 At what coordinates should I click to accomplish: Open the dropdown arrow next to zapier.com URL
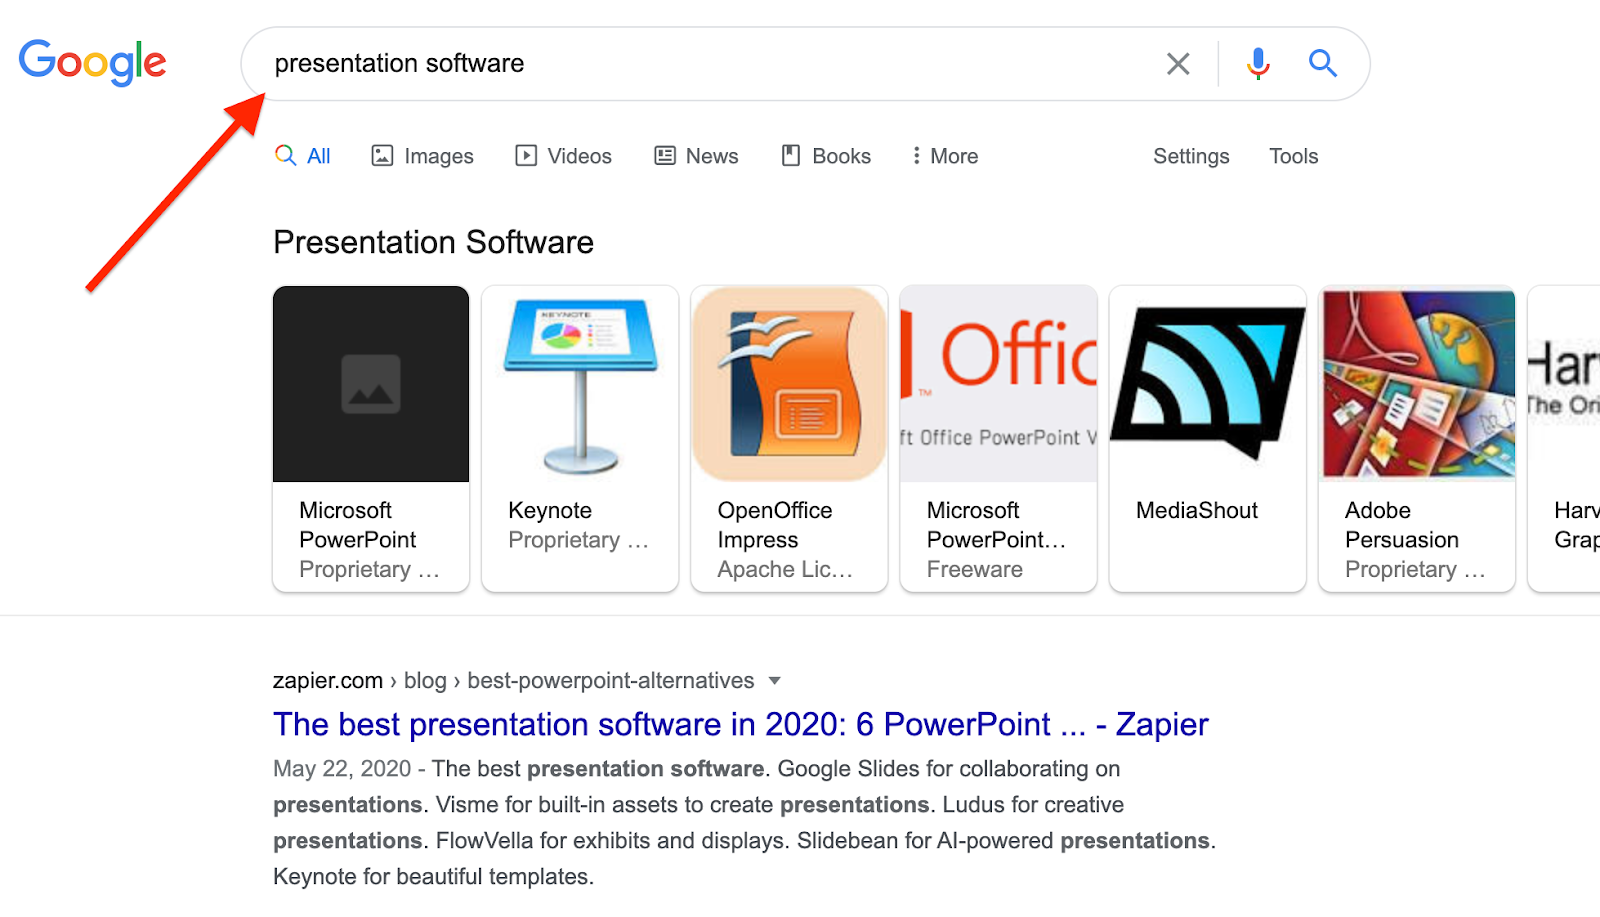pos(774,681)
